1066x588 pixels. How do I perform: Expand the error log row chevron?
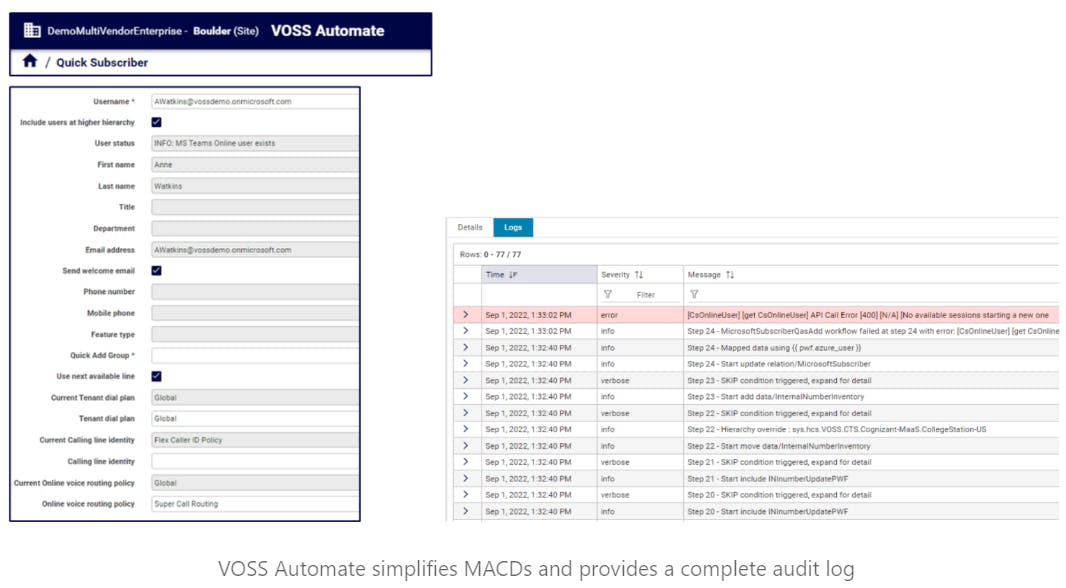pos(465,315)
